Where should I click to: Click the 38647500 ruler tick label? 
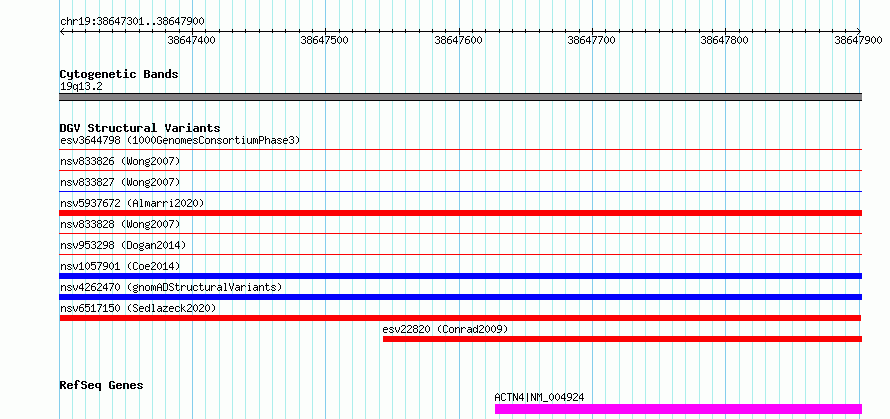pyautogui.click(x=325, y=40)
